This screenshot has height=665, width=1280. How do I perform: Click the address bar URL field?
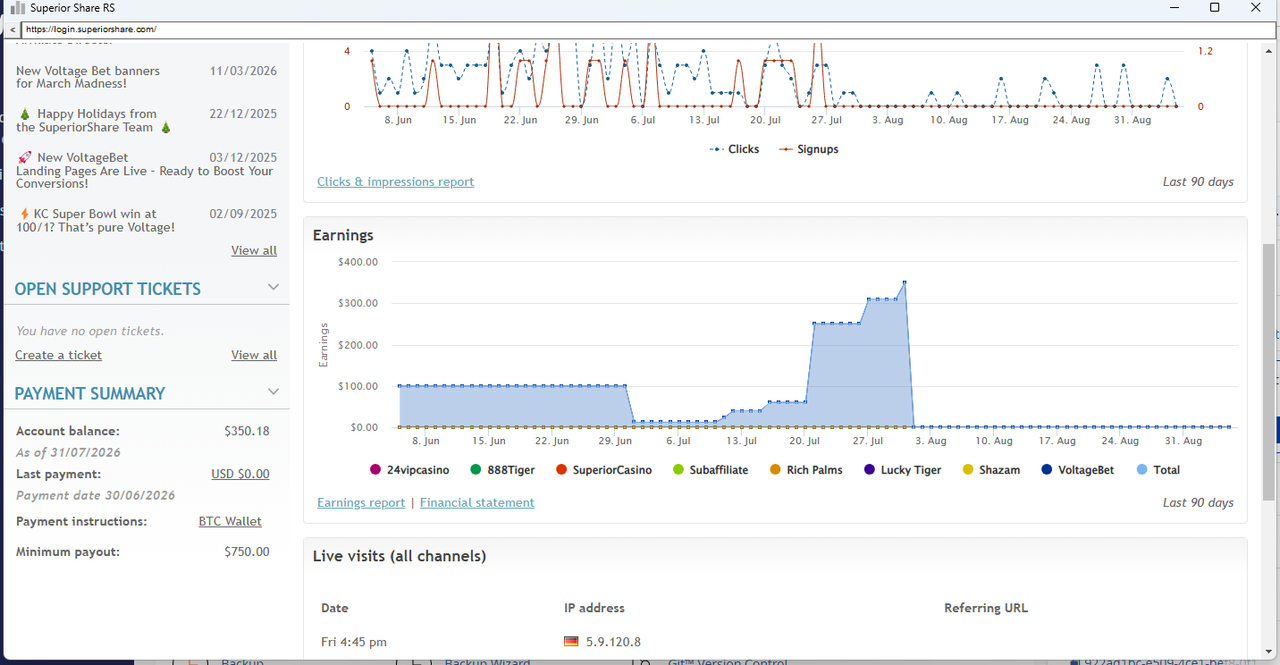[x=648, y=30]
